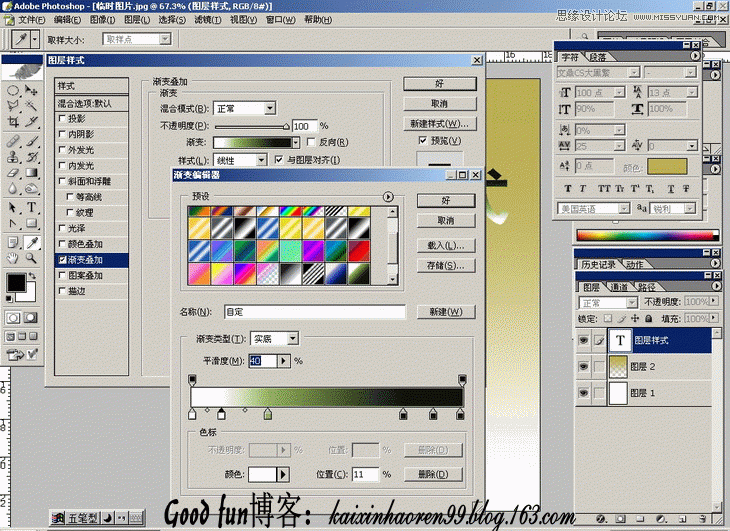The width and height of the screenshot is (730, 531).
Task: Click 新建样式(W)... new style button
Action: (440, 123)
